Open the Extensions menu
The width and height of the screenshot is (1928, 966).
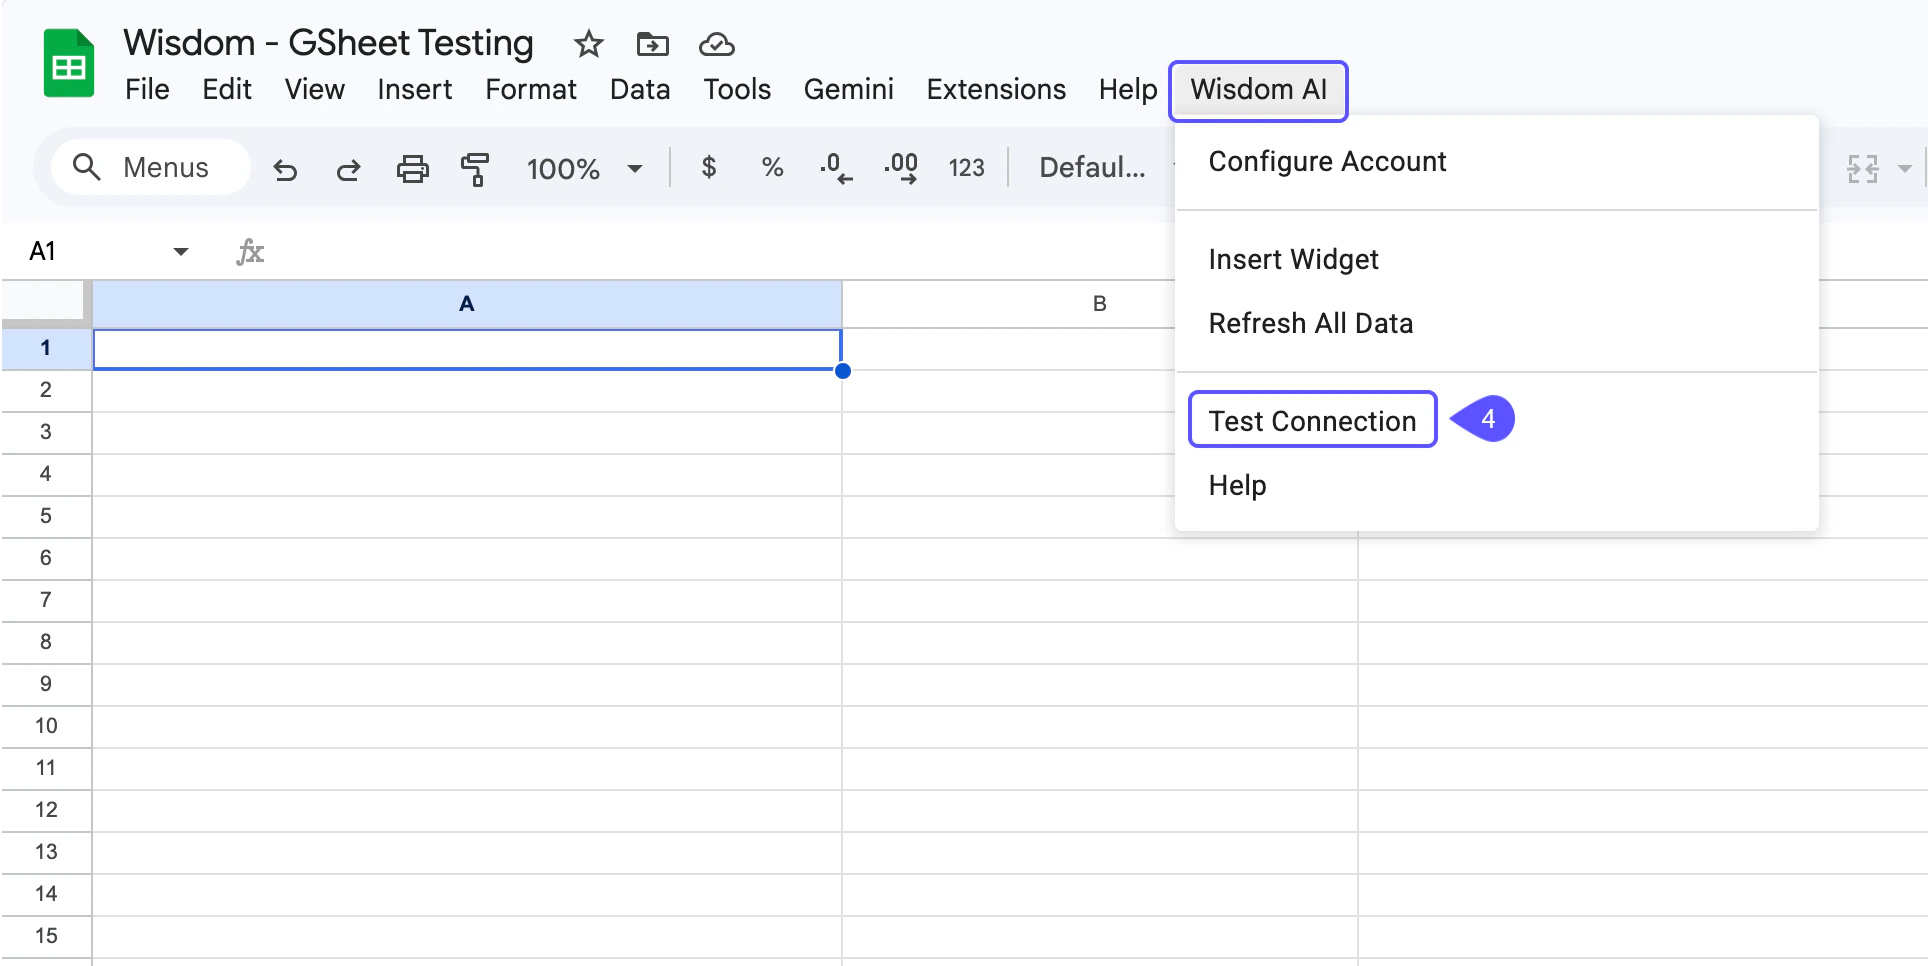point(996,89)
